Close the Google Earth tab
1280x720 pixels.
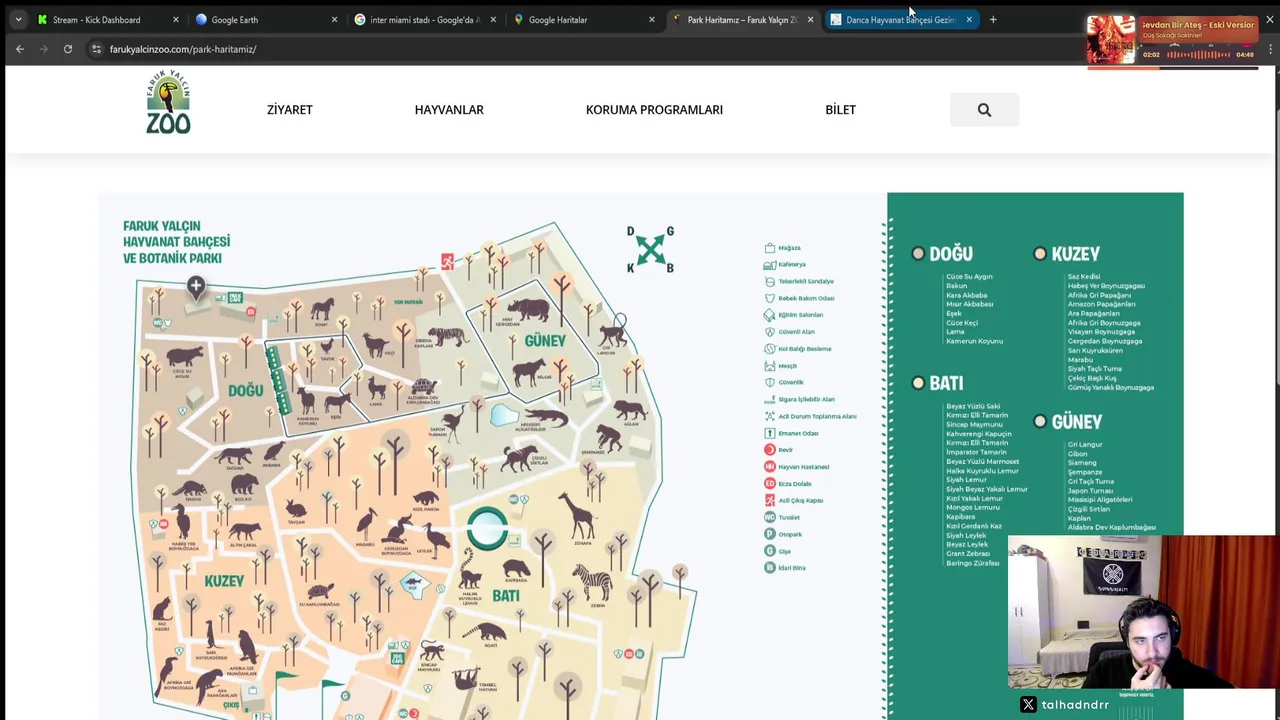coord(334,19)
